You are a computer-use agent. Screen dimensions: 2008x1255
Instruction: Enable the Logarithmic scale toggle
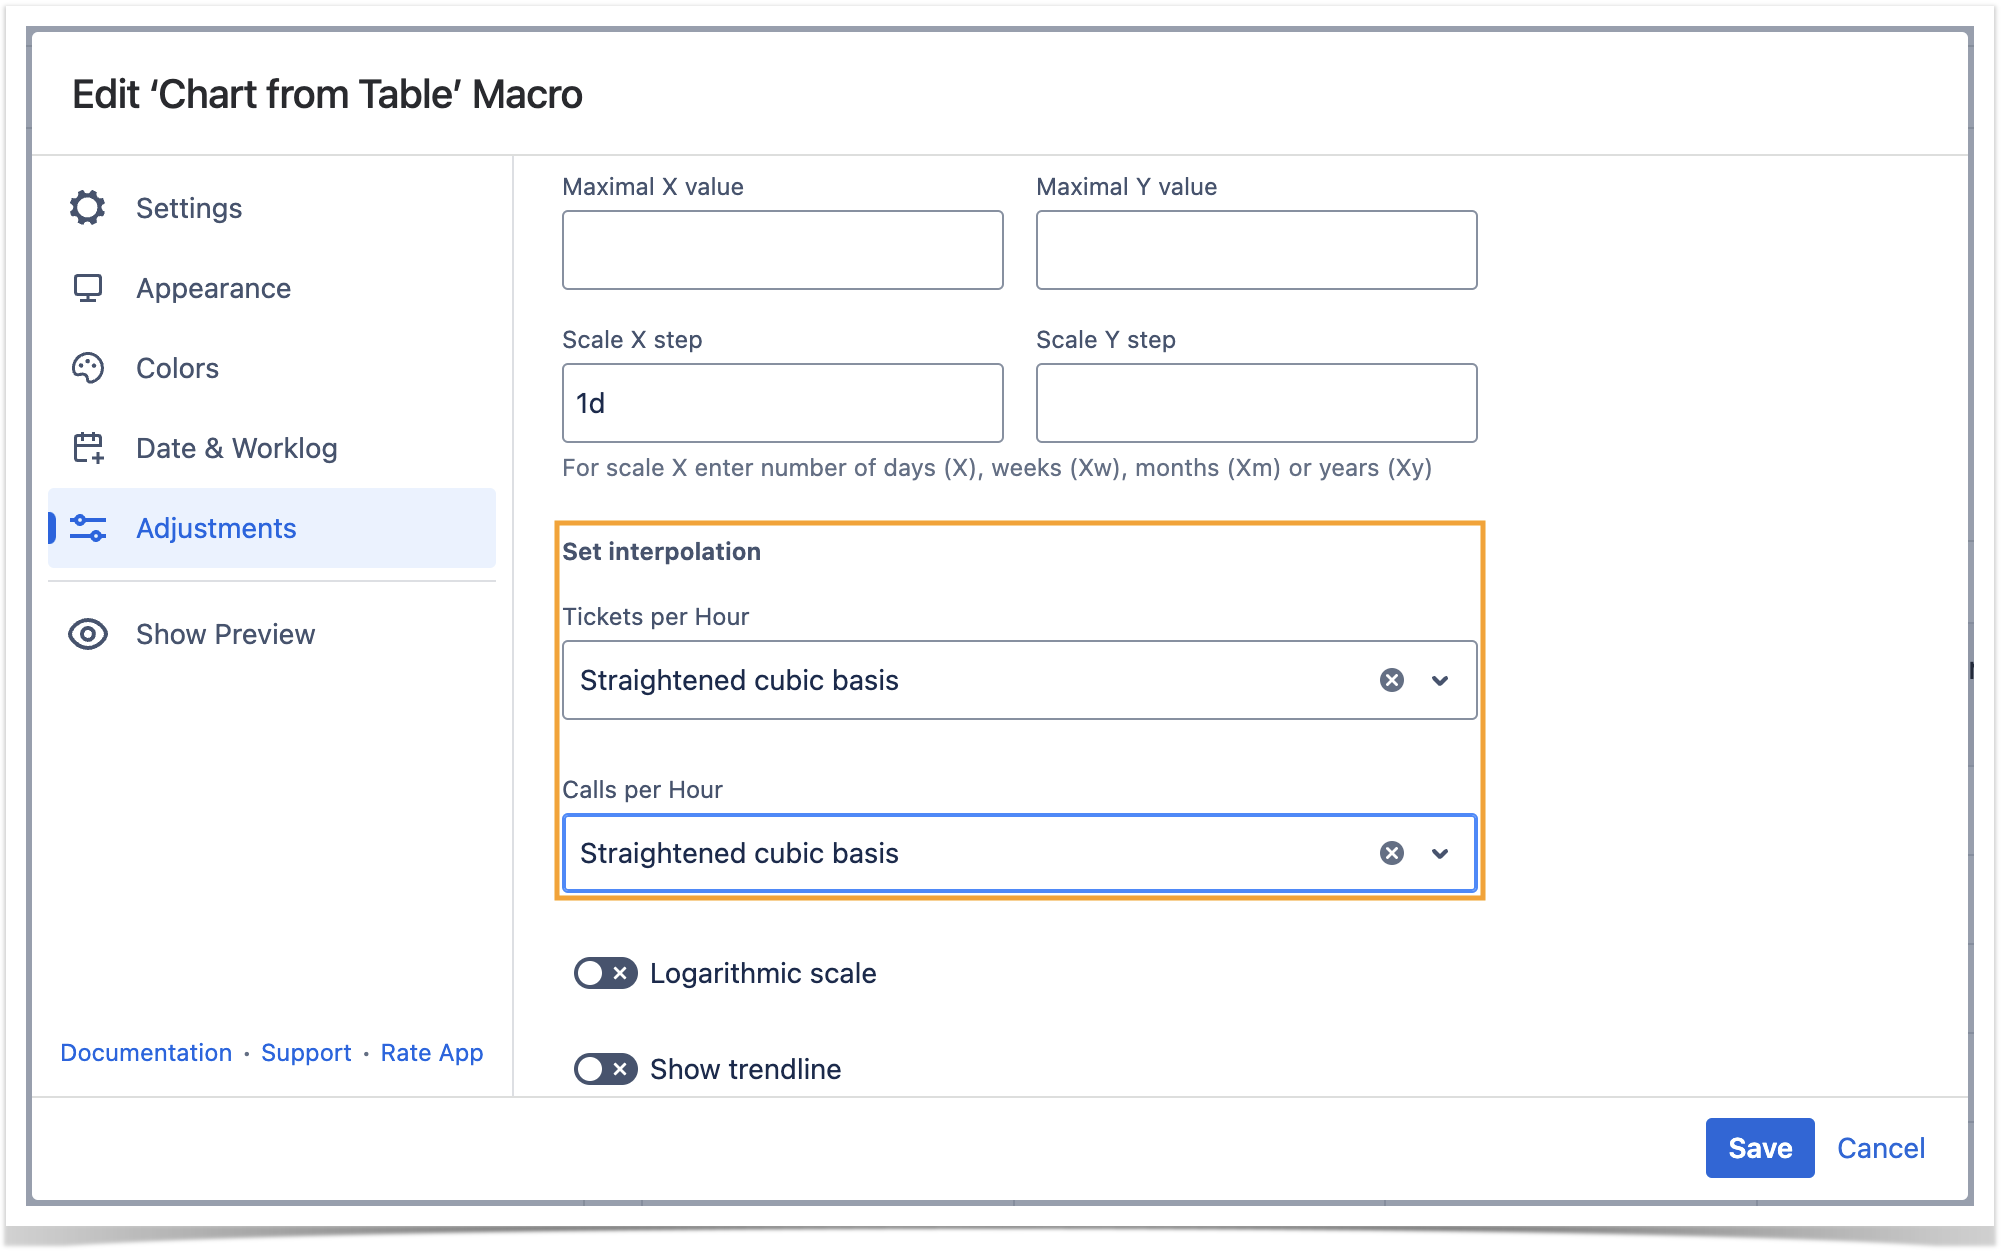point(605,973)
